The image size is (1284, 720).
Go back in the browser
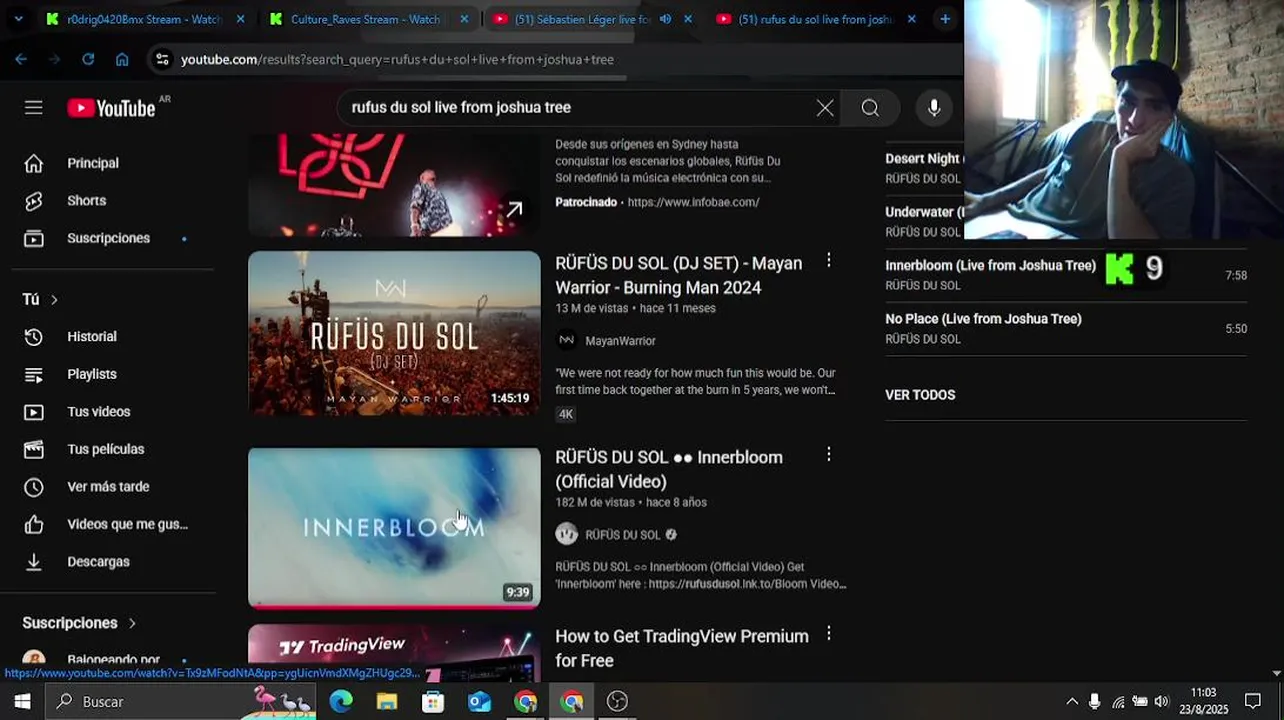coord(21,59)
